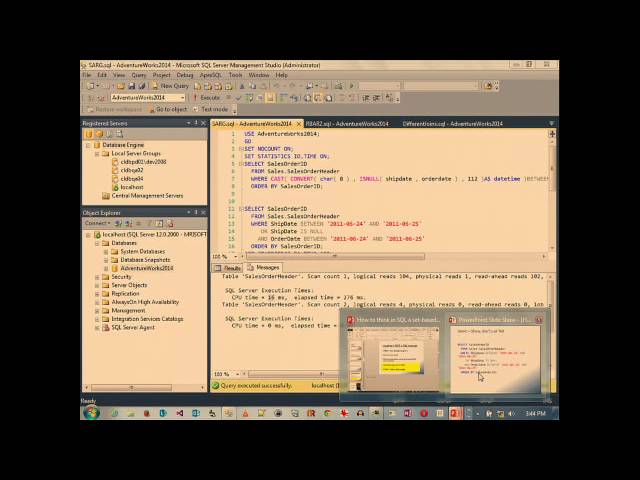Switch to the RBAR2.sql query tab
The image size is (640, 480).
[x=347, y=124]
